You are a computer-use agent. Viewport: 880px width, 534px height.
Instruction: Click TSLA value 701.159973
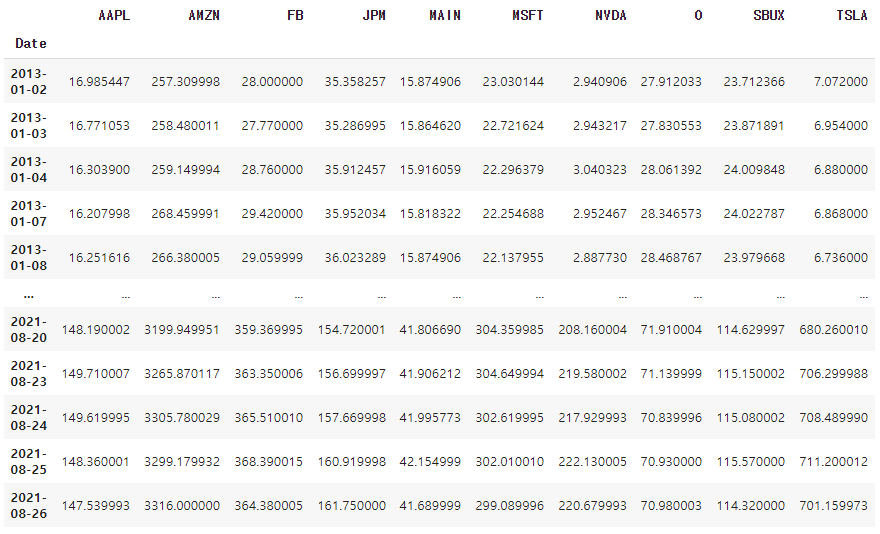[833, 506]
